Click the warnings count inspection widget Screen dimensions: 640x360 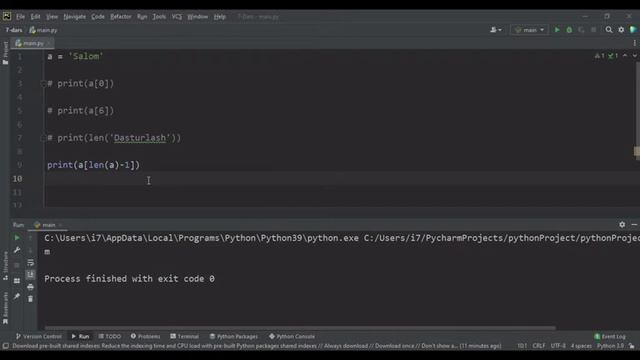(600, 56)
